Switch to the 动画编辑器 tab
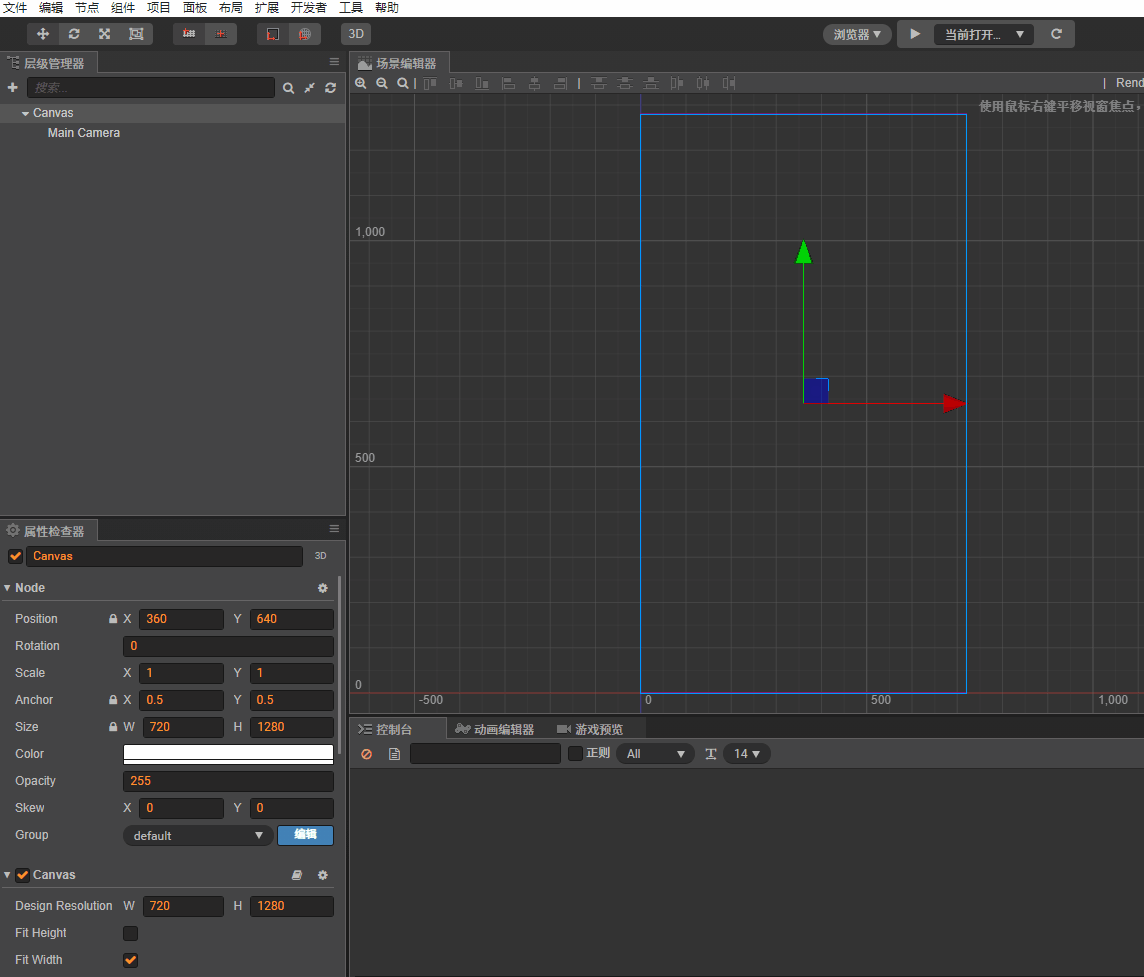The image size is (1144, 977). coord(494,729)
